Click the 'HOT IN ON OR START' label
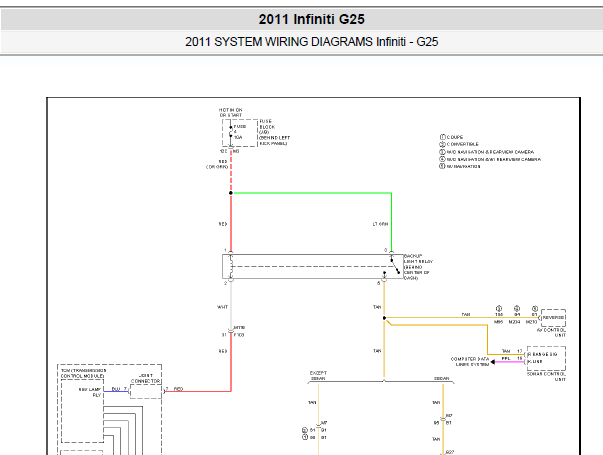Viewport: 603px width, 455px height. point(231,112)
